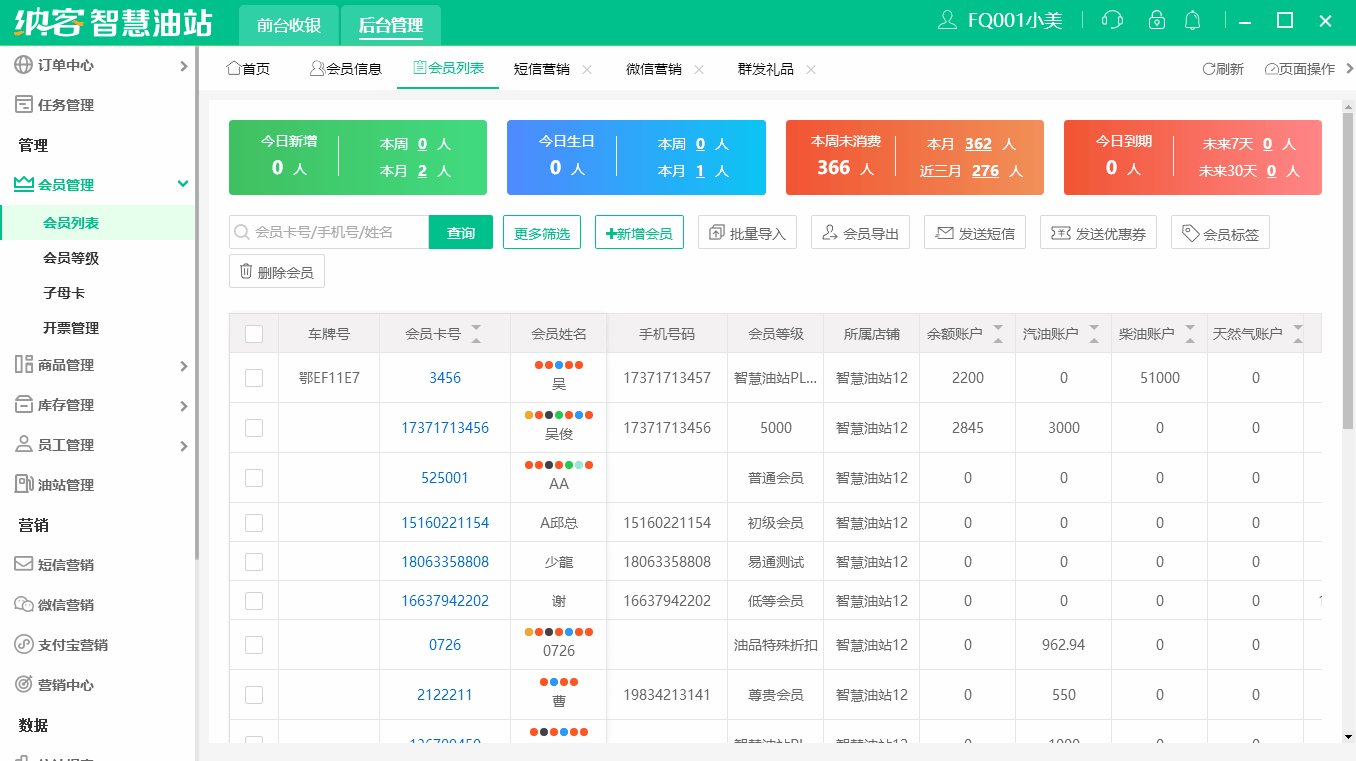Check the row checkbox for 鄂EF11E7
Screen dimensions: 1356x761
(x=253, y=377)
